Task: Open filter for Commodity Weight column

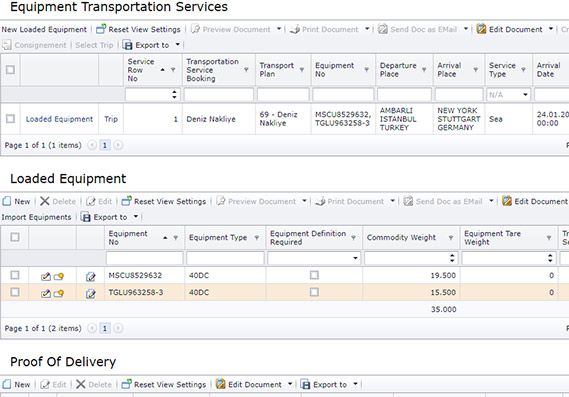Action: click(x=451, y=238)
